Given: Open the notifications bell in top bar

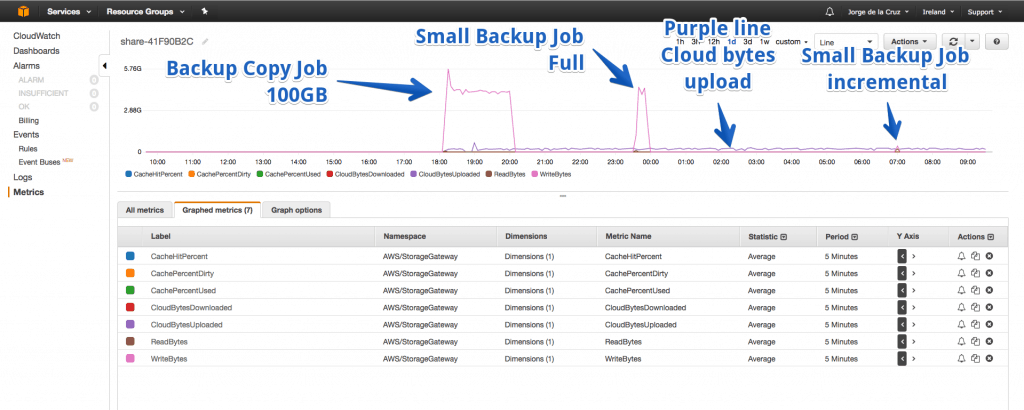Looking at the screenshot, I should 830,11.
